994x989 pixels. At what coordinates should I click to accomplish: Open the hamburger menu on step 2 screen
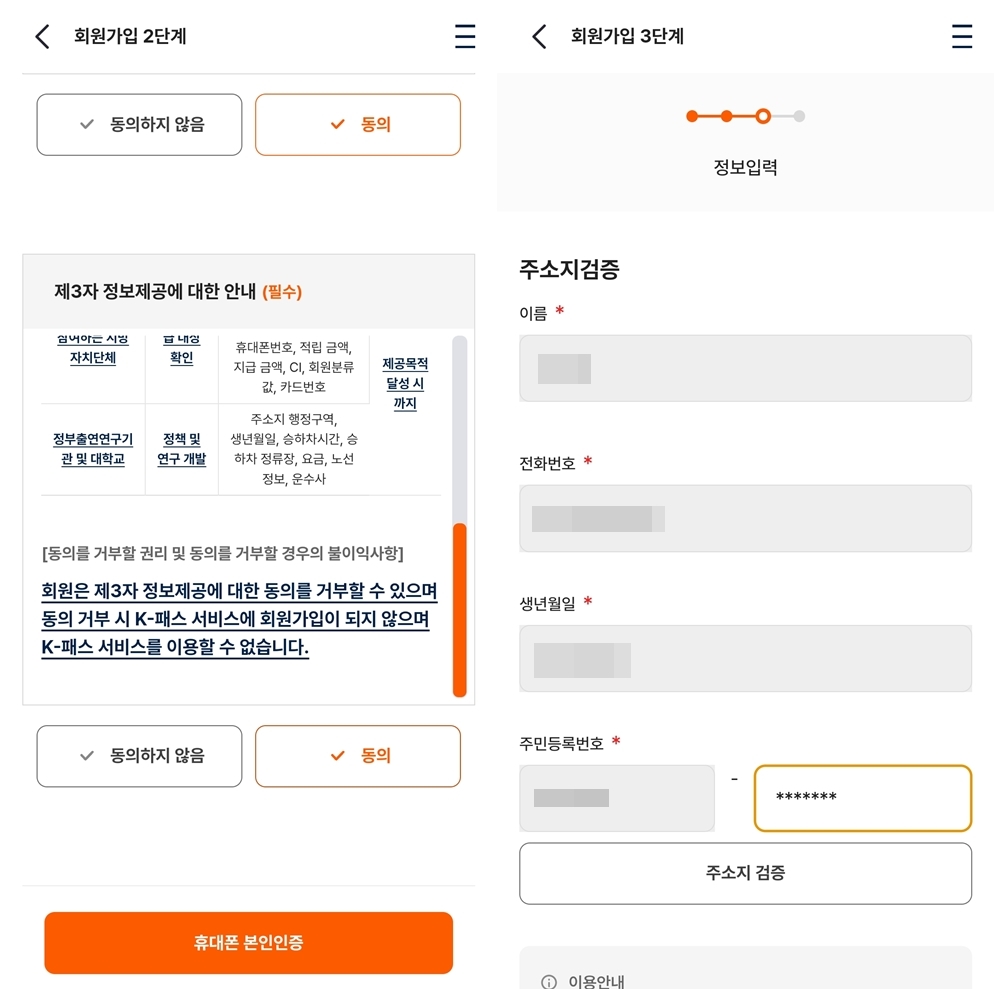[464, 36]
